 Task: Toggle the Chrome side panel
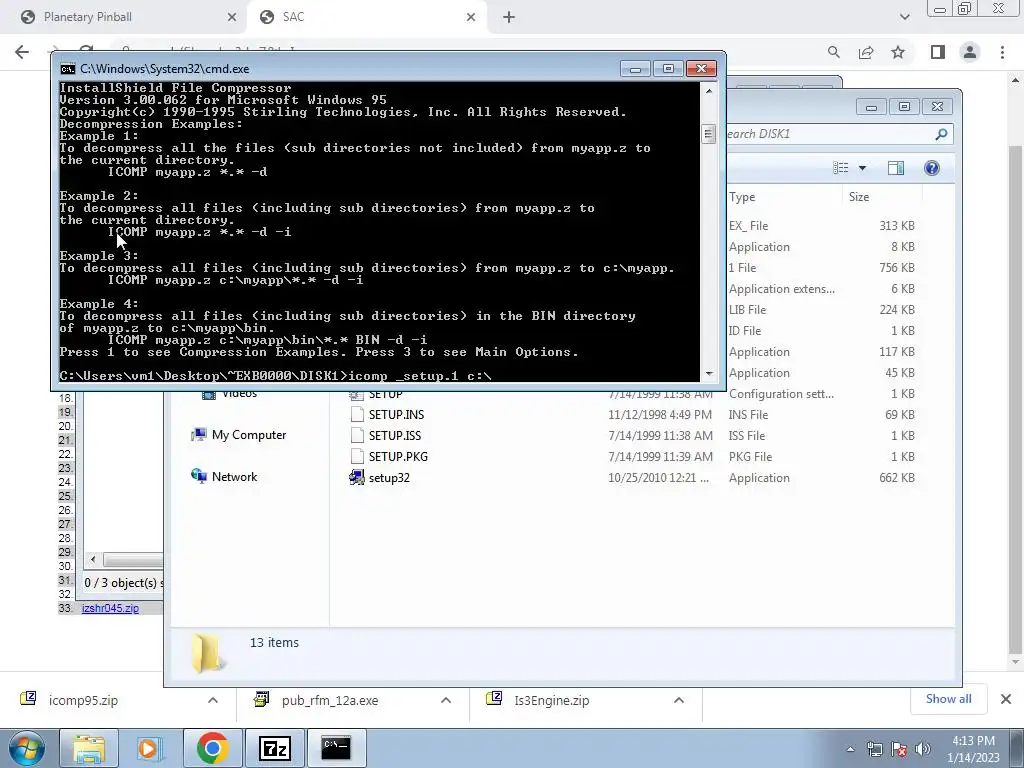pyautogui.click(x=938, y=52)
